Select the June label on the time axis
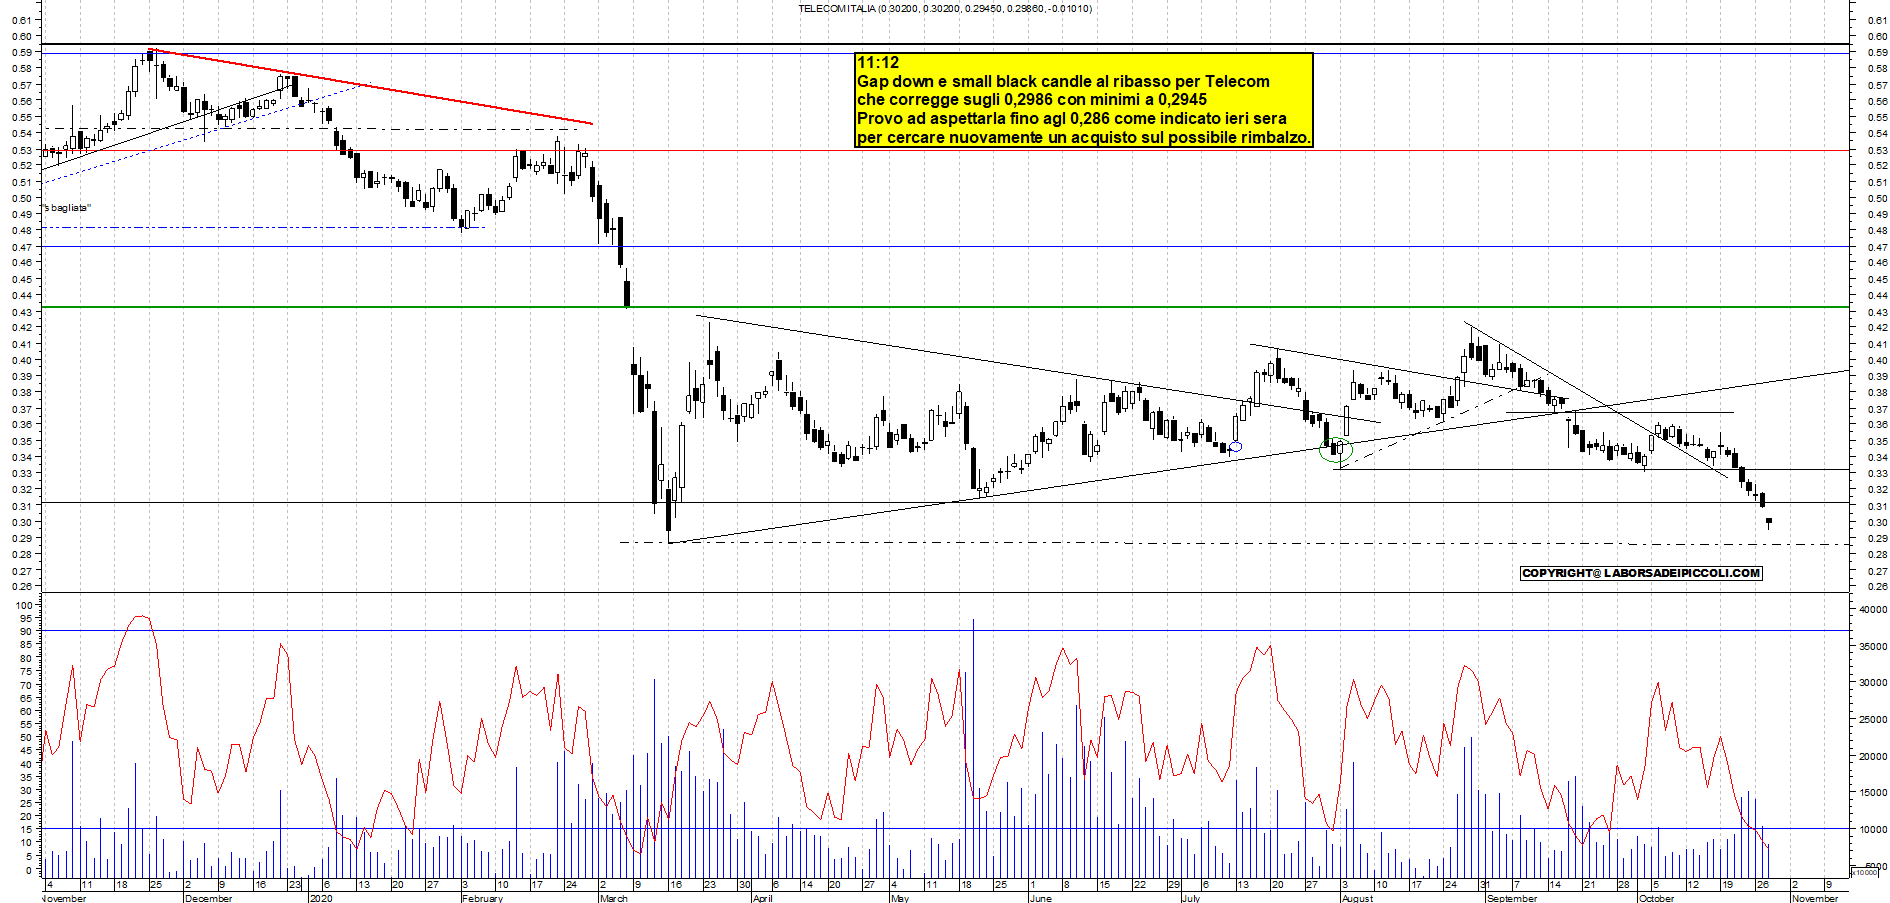The height and width of the screenshot is (903, 1890). pos(1040,898)
